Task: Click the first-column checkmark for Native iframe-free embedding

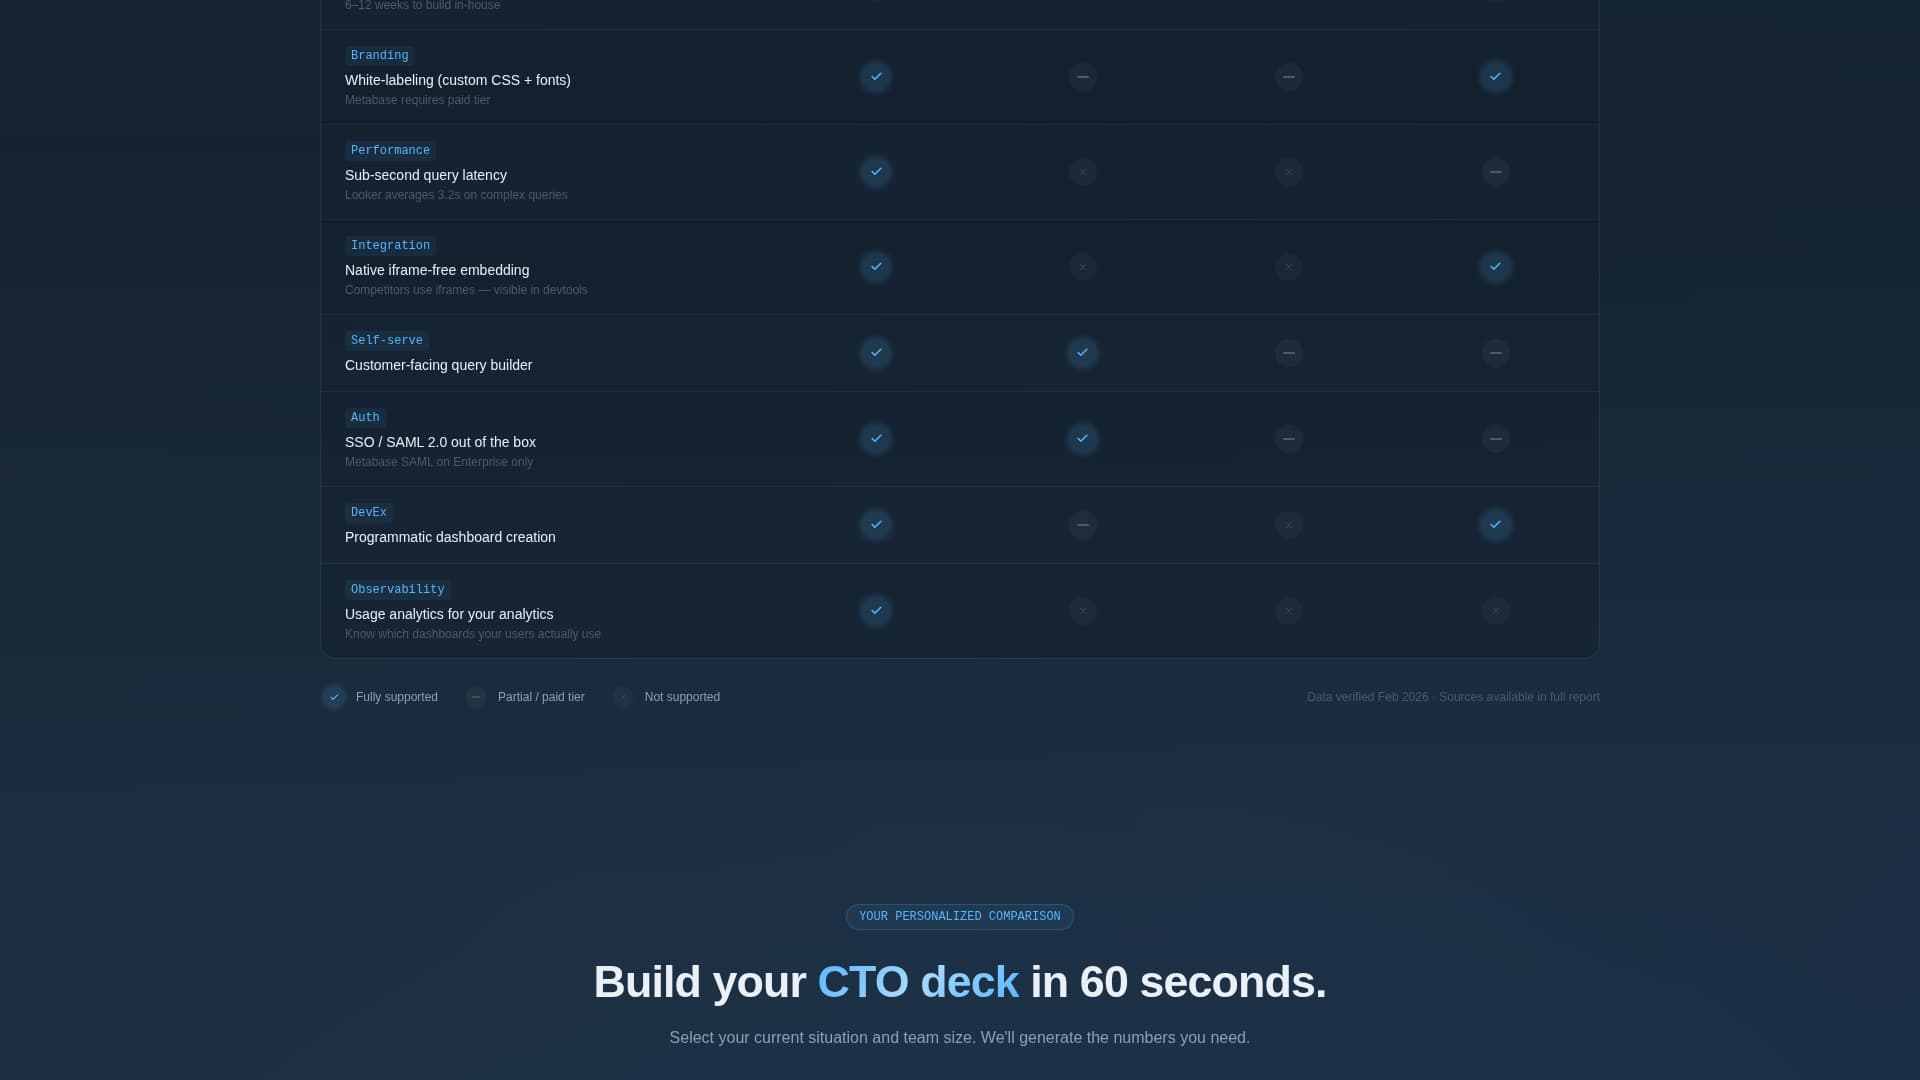Action: click(876, 267)
